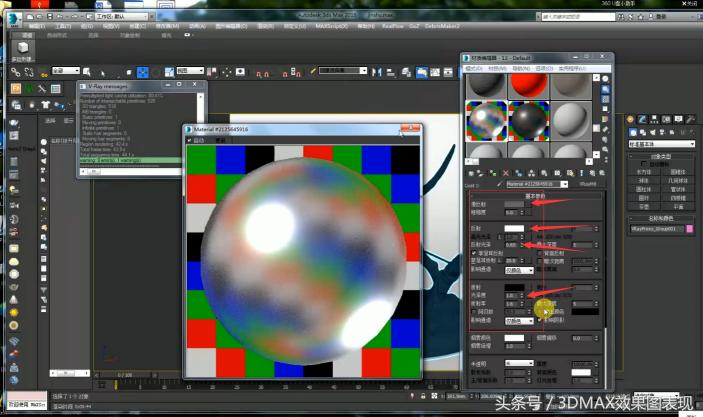Open the workspace selector dropdown
This screenshot has height=417, width=703.
pos(122,17)
